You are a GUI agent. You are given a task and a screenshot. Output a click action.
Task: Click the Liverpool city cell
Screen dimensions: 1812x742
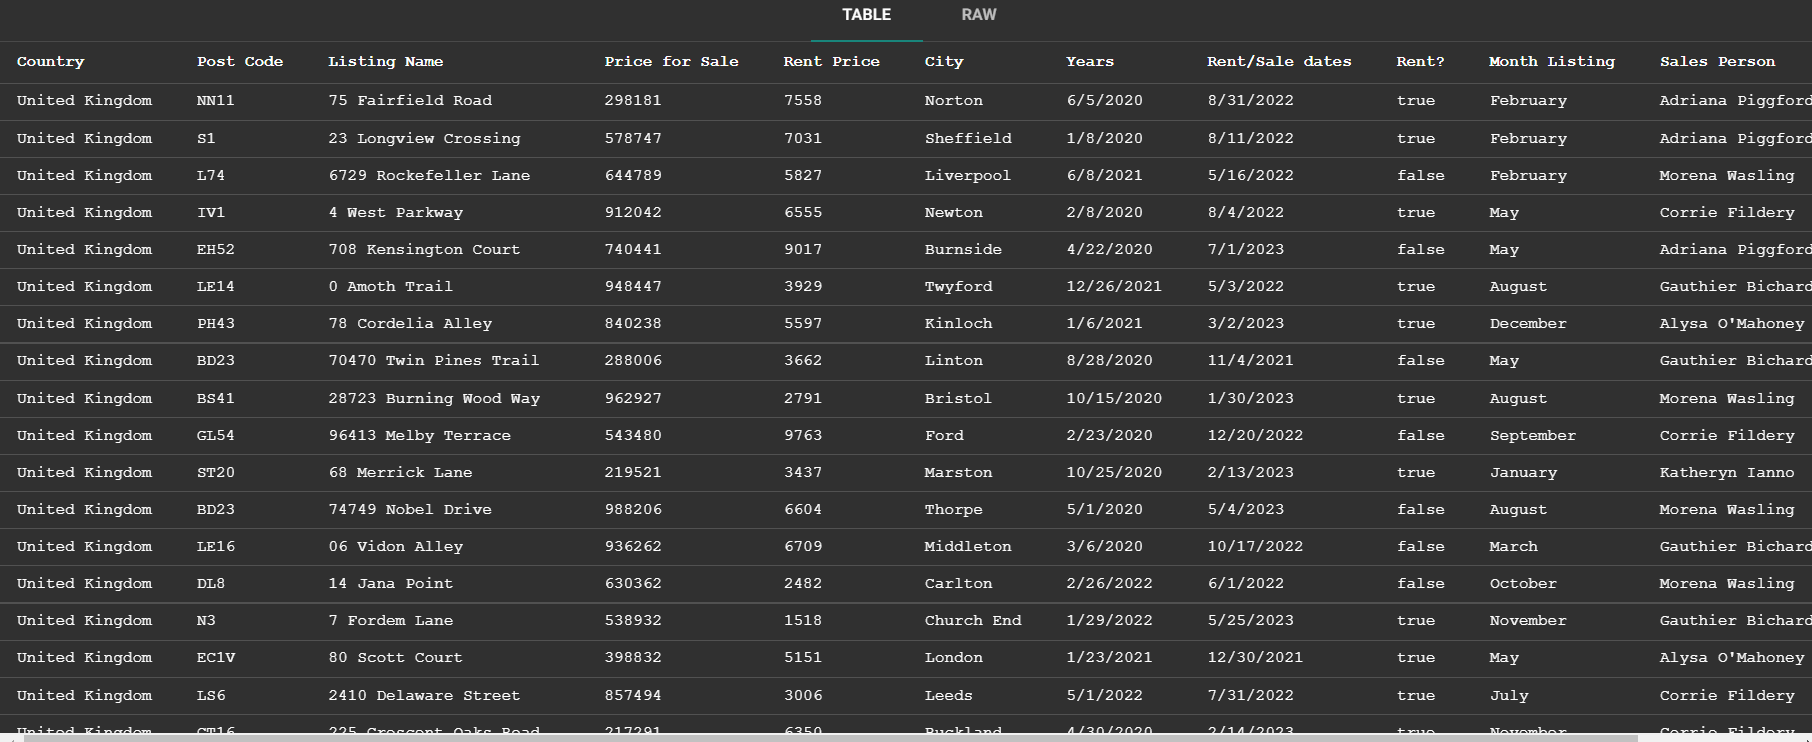[x=967, y=176]
